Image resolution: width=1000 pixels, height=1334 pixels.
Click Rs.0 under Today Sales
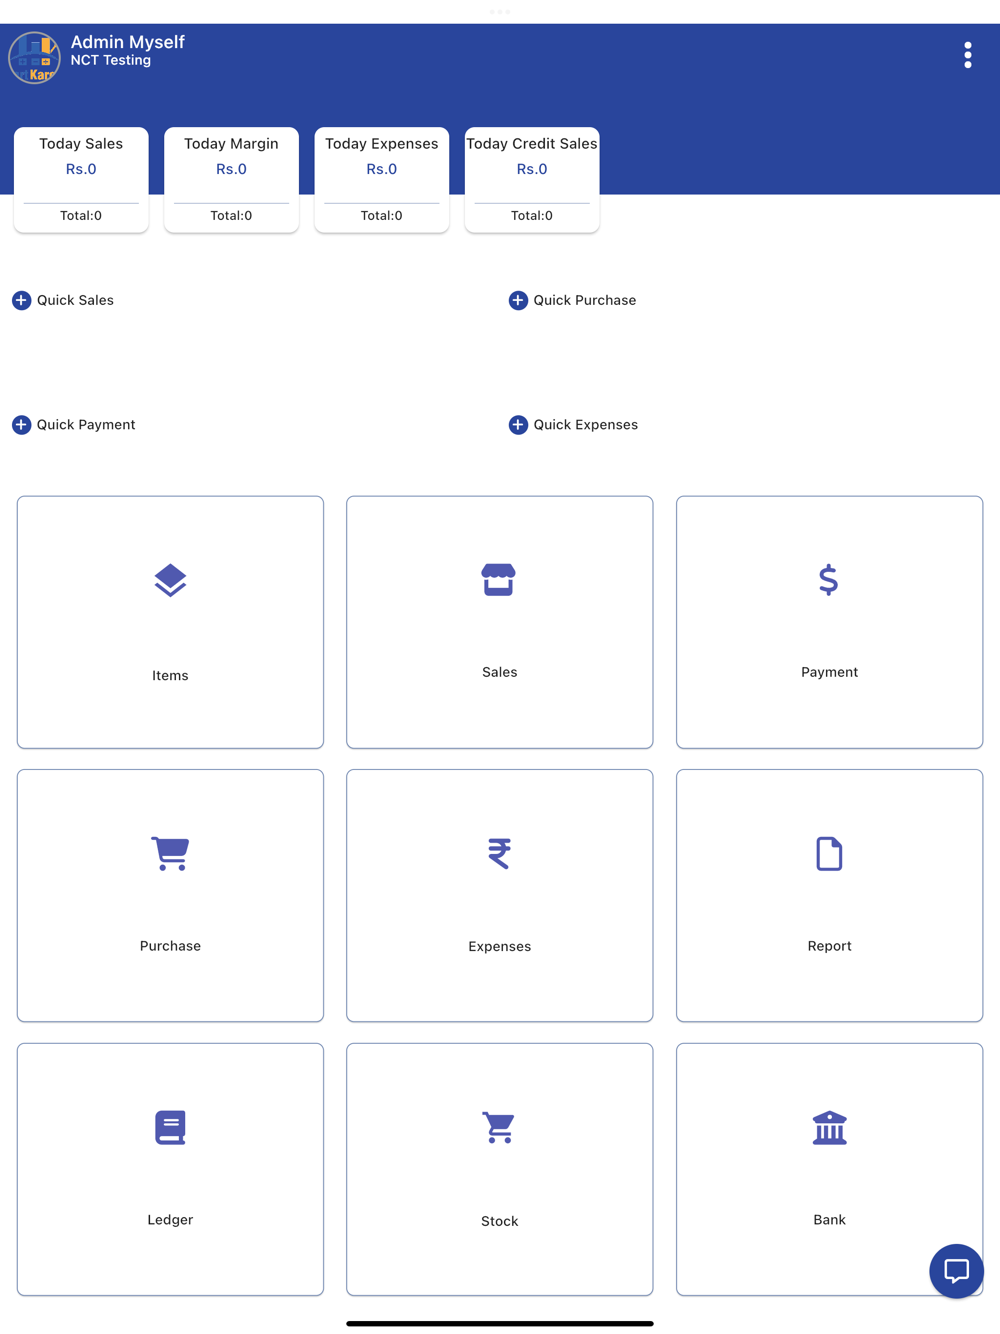tap(81, 169)
